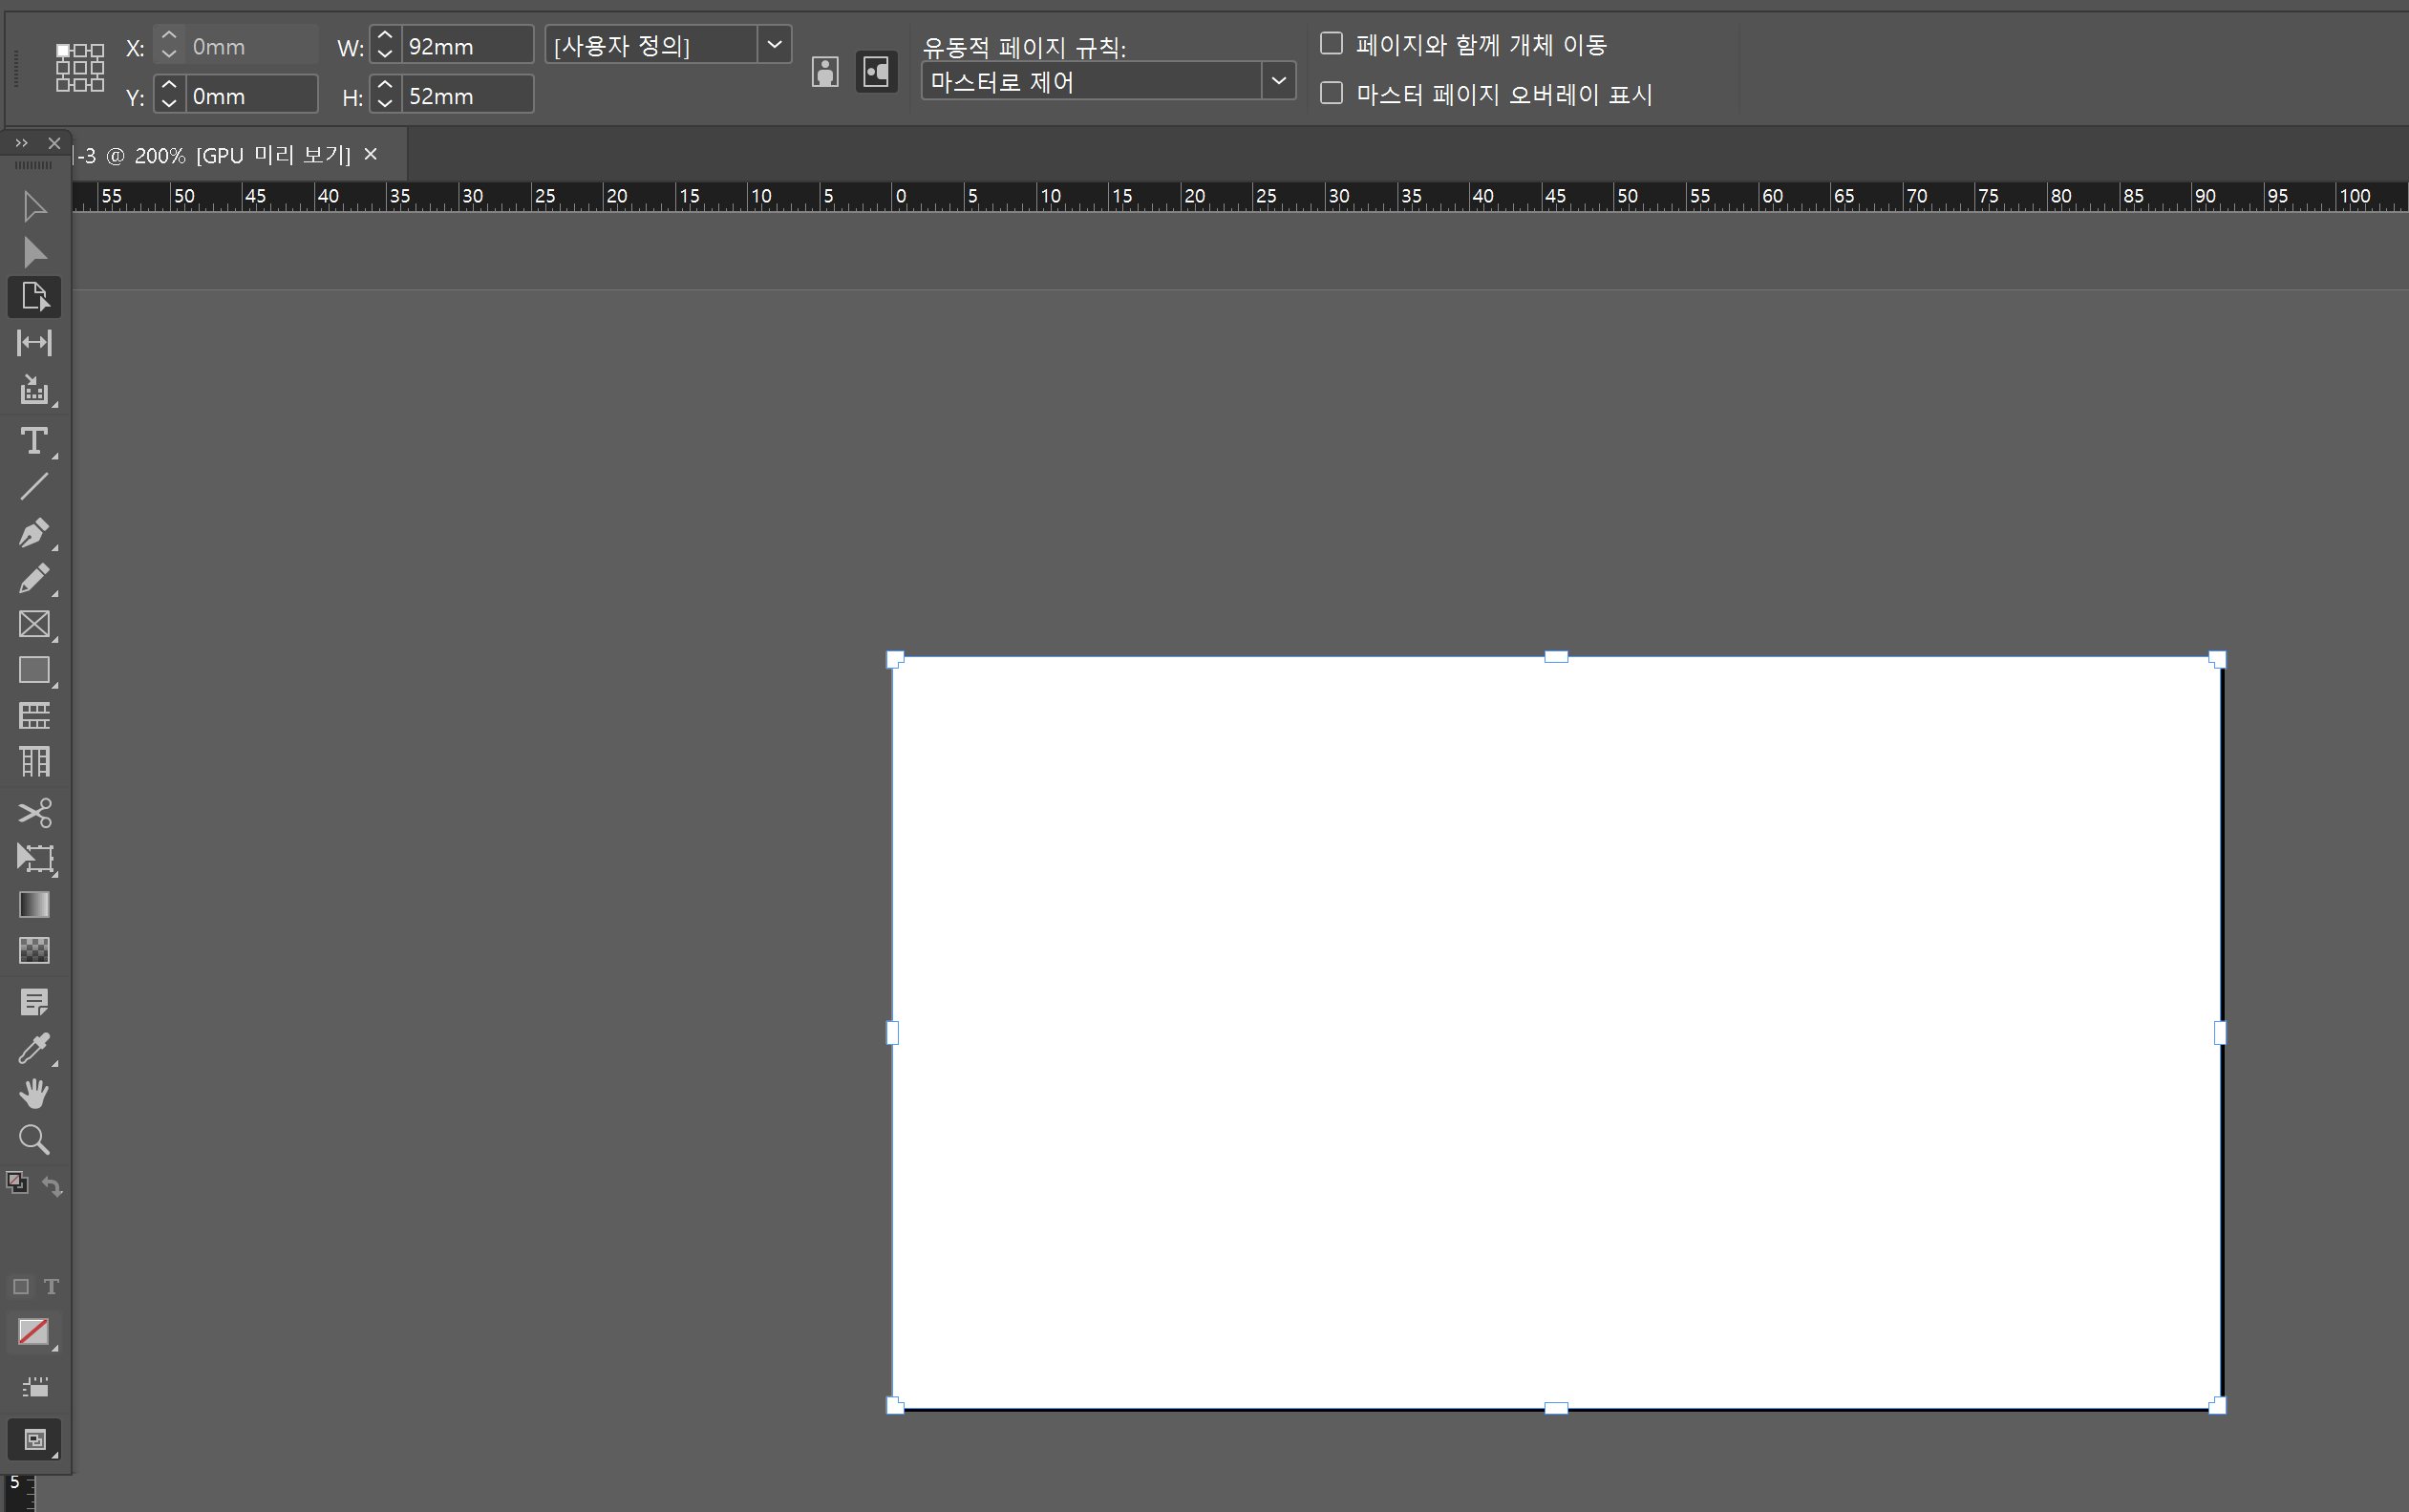
Task: Select the Scissors tool
Action: pyautogui.click(x=34, y=812)
